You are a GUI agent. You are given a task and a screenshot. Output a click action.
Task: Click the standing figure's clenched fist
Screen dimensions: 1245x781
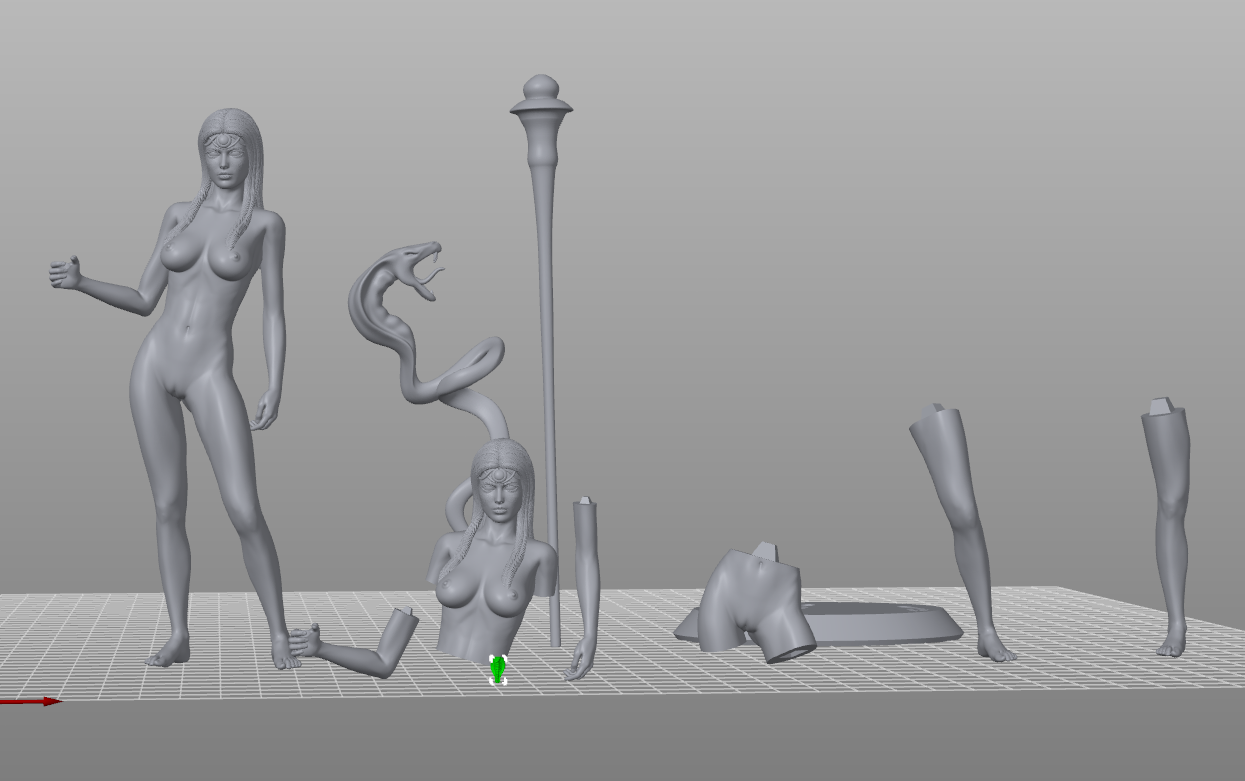(66, 272)
